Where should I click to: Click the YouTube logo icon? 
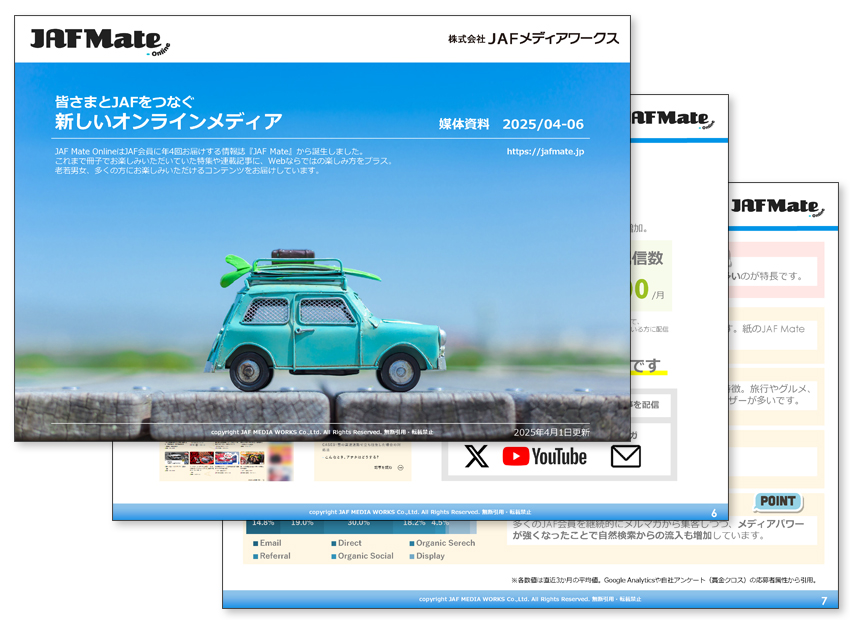[x=544, y=456]
